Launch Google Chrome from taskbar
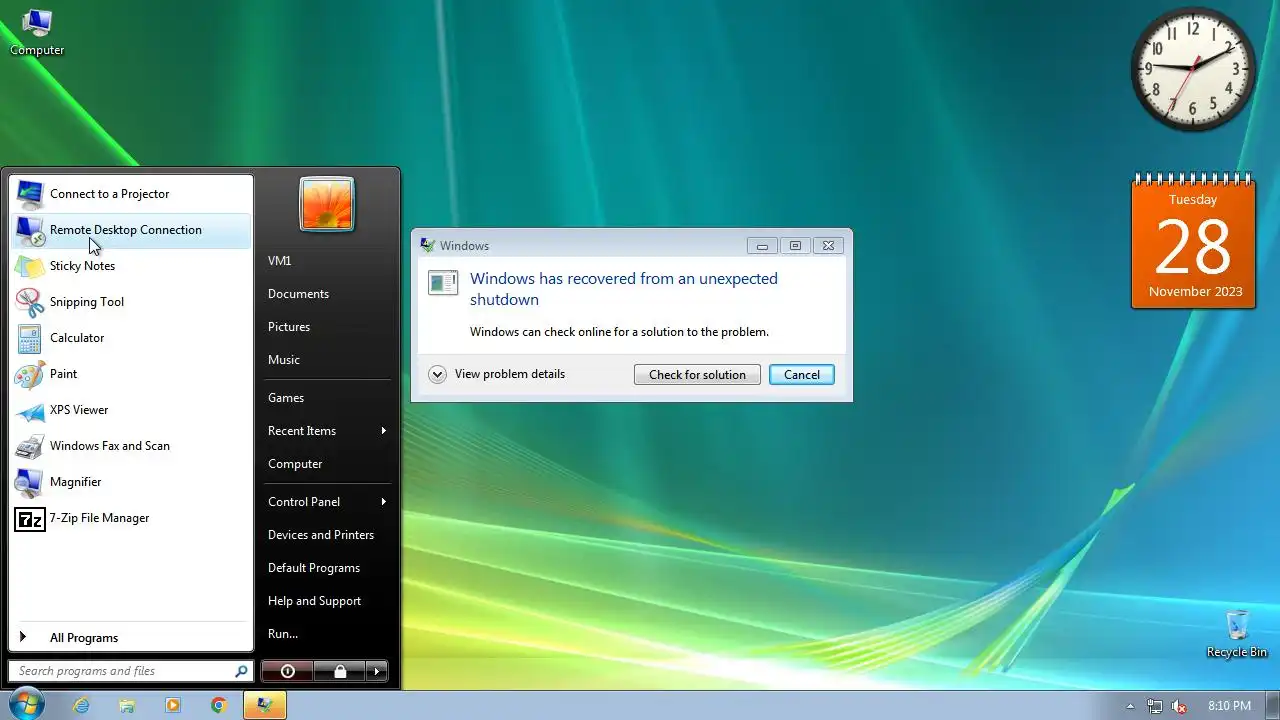The height and width of the screenshot is (720, 1280). coord(219,705)
